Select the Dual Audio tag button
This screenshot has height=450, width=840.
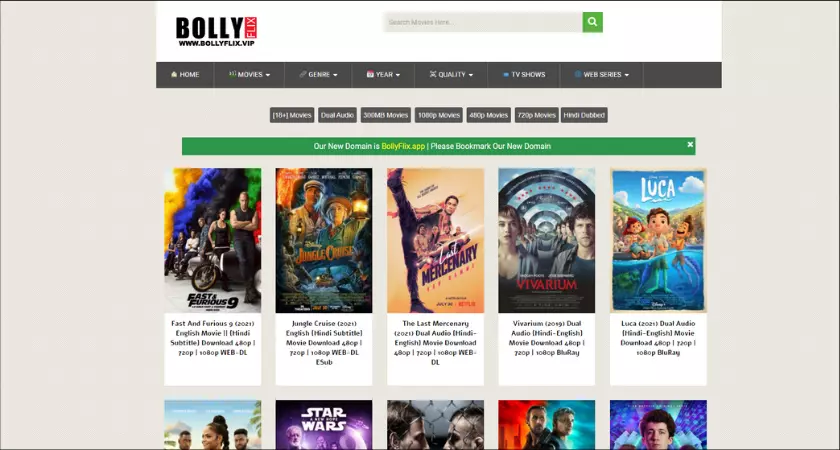[x=338, y=115]
